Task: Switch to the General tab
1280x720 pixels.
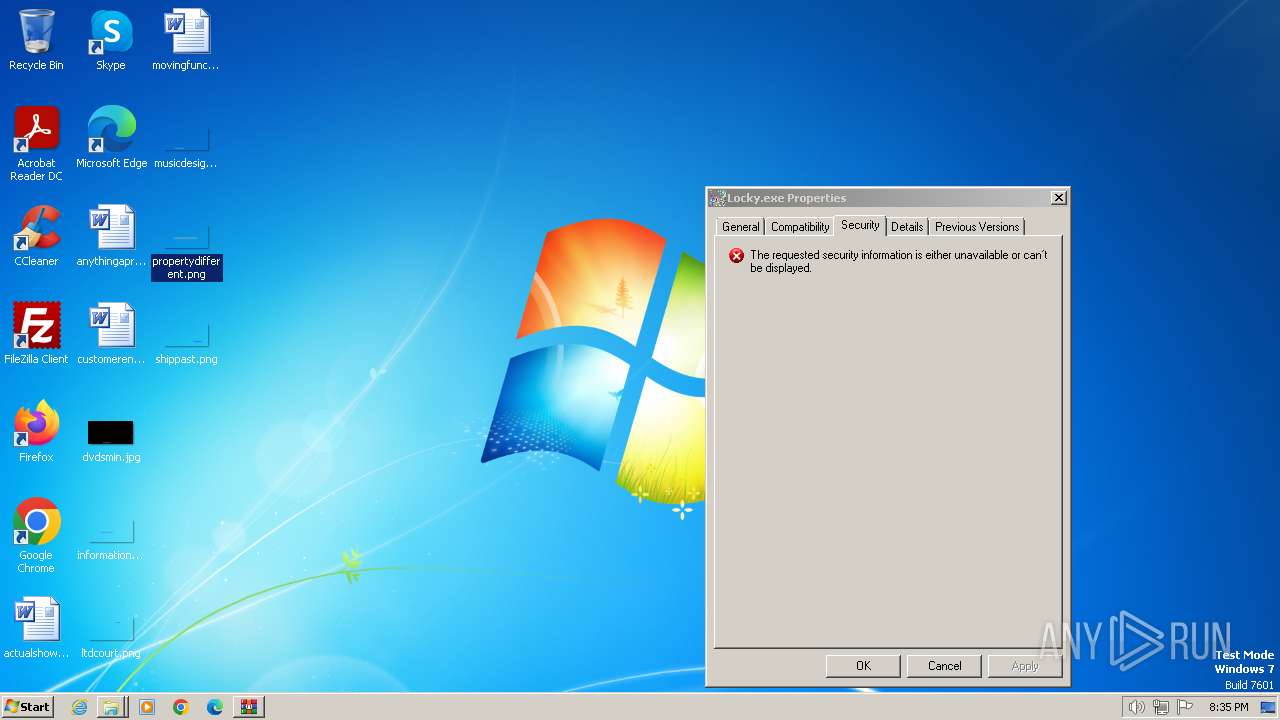Action: click(740, 227)
